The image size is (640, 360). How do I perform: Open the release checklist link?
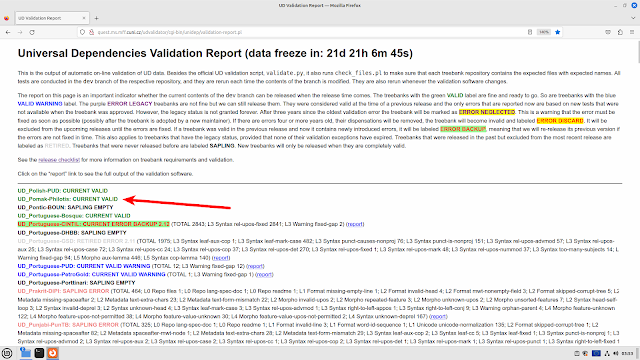click(x=59, y=160)
